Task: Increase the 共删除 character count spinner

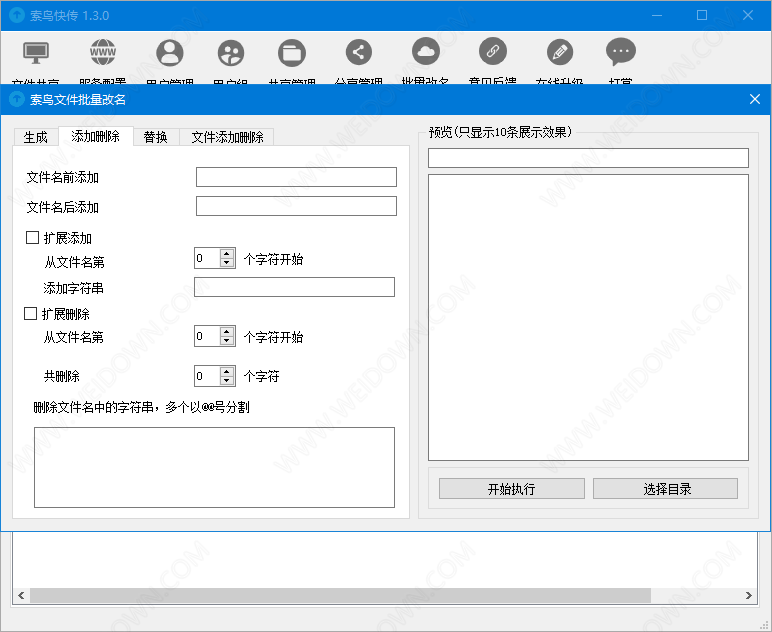Action: [226, 371]
